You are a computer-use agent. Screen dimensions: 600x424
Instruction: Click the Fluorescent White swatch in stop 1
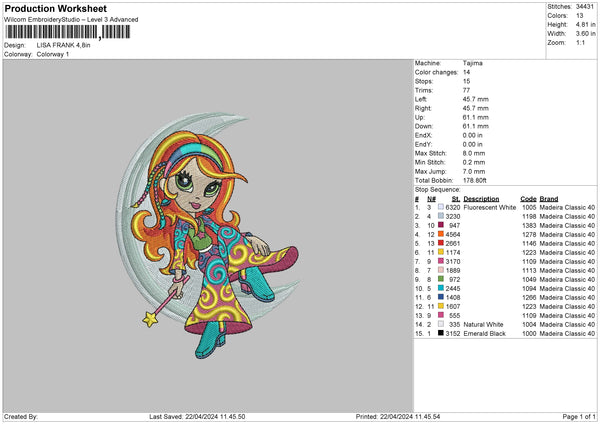pos(441,207)
